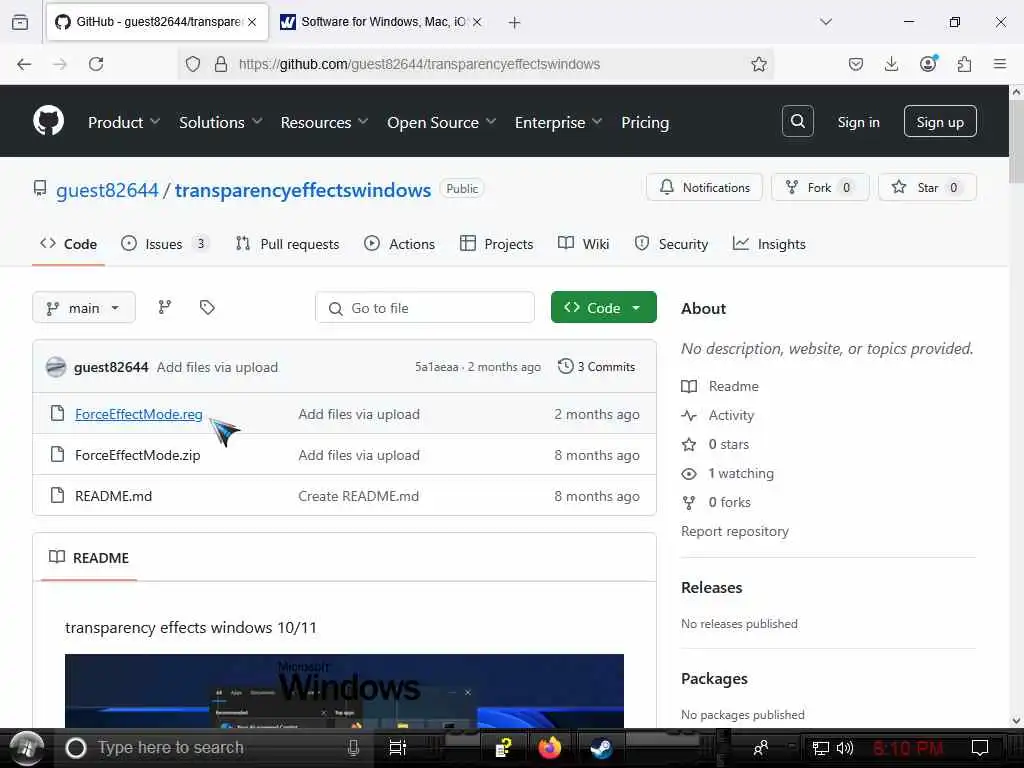Click the Firefox back arrow
Screen dimensions: 1024x768
click(x=24, y=64)
